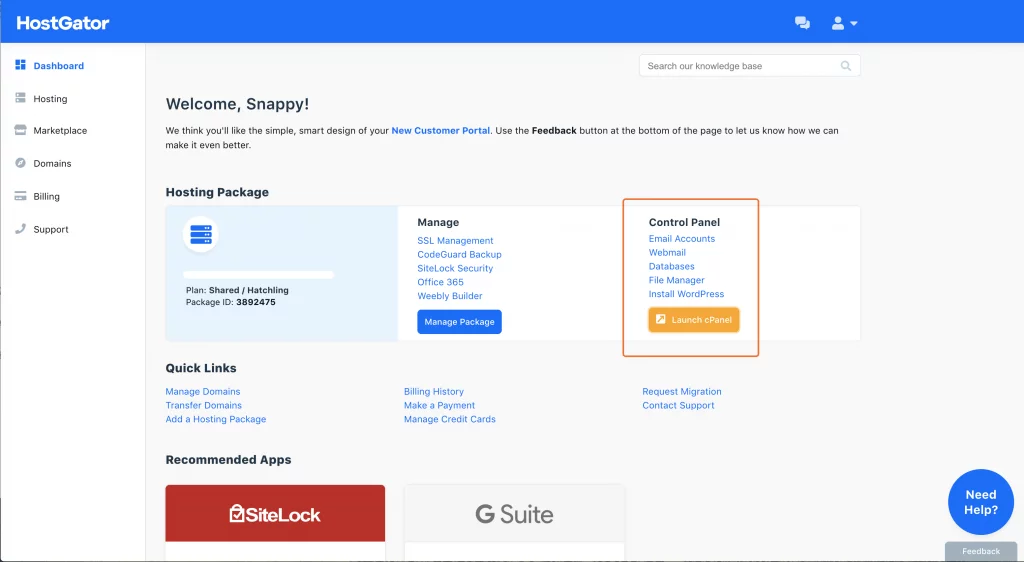Open the Webmail link
The height and width of the screenshot is (562, 1024).
667,253
